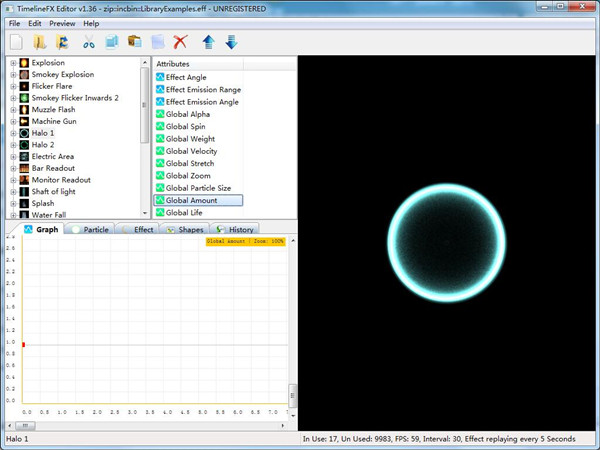Switch to the History tab
The width and height of the screenshot is (600, 450).
tap(235, 229)
